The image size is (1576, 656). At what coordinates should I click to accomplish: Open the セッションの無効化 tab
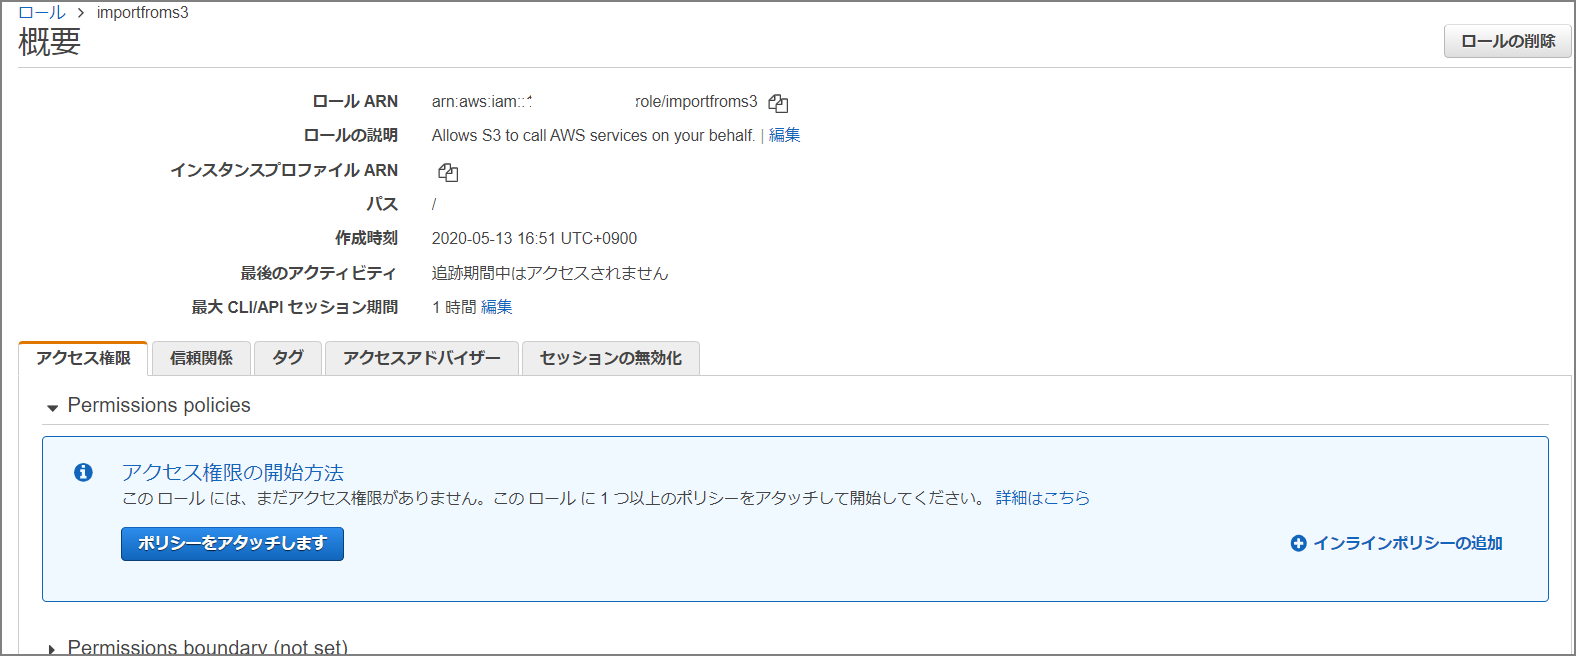point(610,358)
